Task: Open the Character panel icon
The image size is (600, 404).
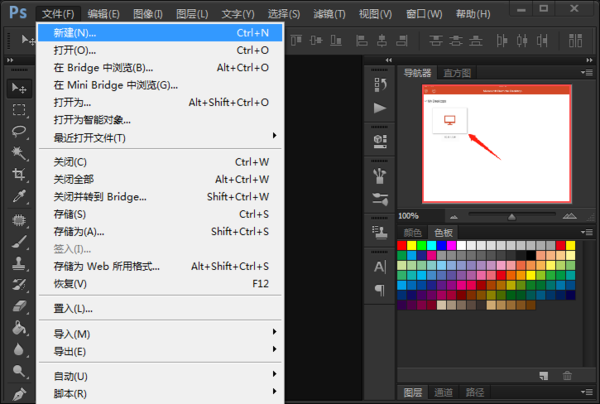Action: pyautogui.click(x=380, y=267)
